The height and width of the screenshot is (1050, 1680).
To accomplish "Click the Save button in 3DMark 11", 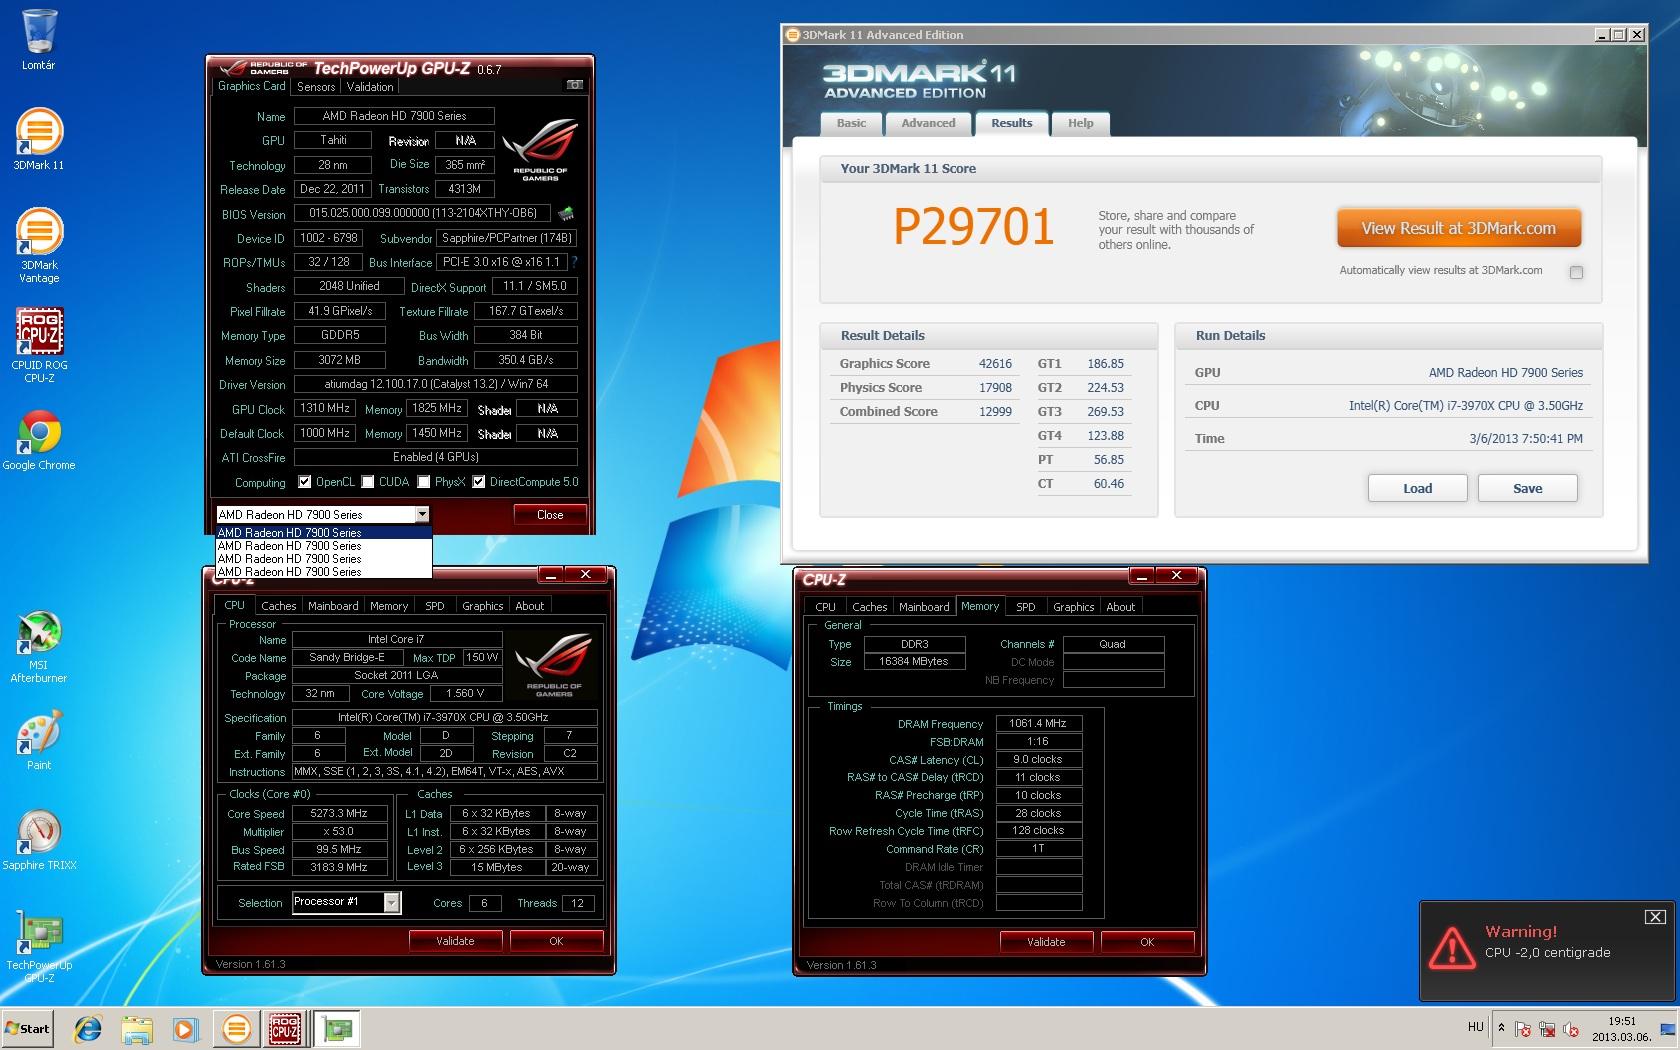I will click(x=1527, y=488).
